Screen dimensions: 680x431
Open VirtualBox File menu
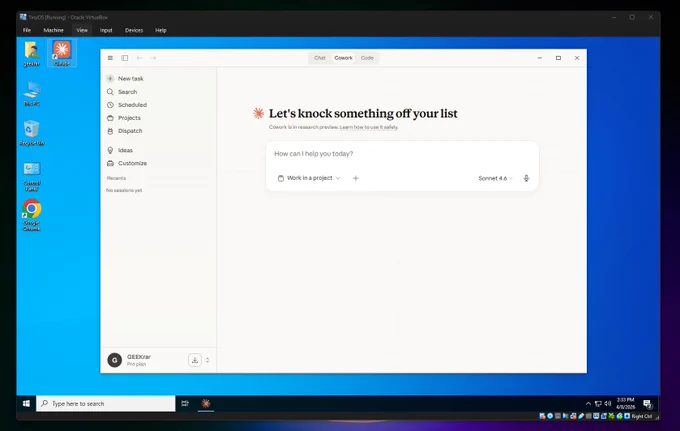27,30
